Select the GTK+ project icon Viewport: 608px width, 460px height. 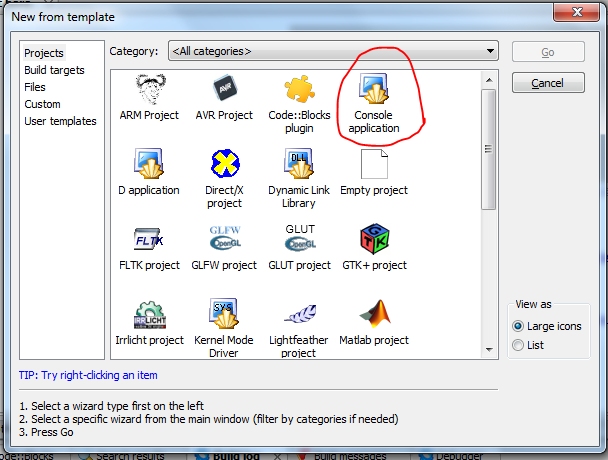pos(374,240)
